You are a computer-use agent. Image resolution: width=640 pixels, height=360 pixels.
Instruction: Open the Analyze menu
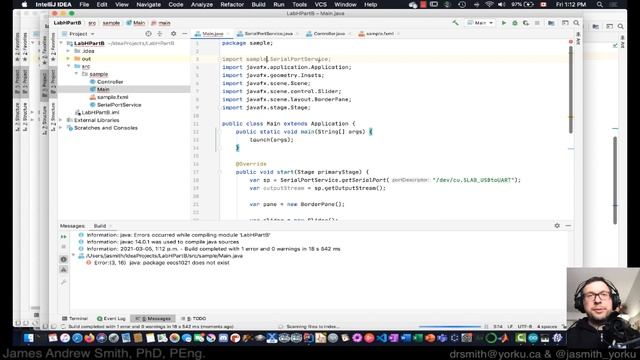[202, 4]
